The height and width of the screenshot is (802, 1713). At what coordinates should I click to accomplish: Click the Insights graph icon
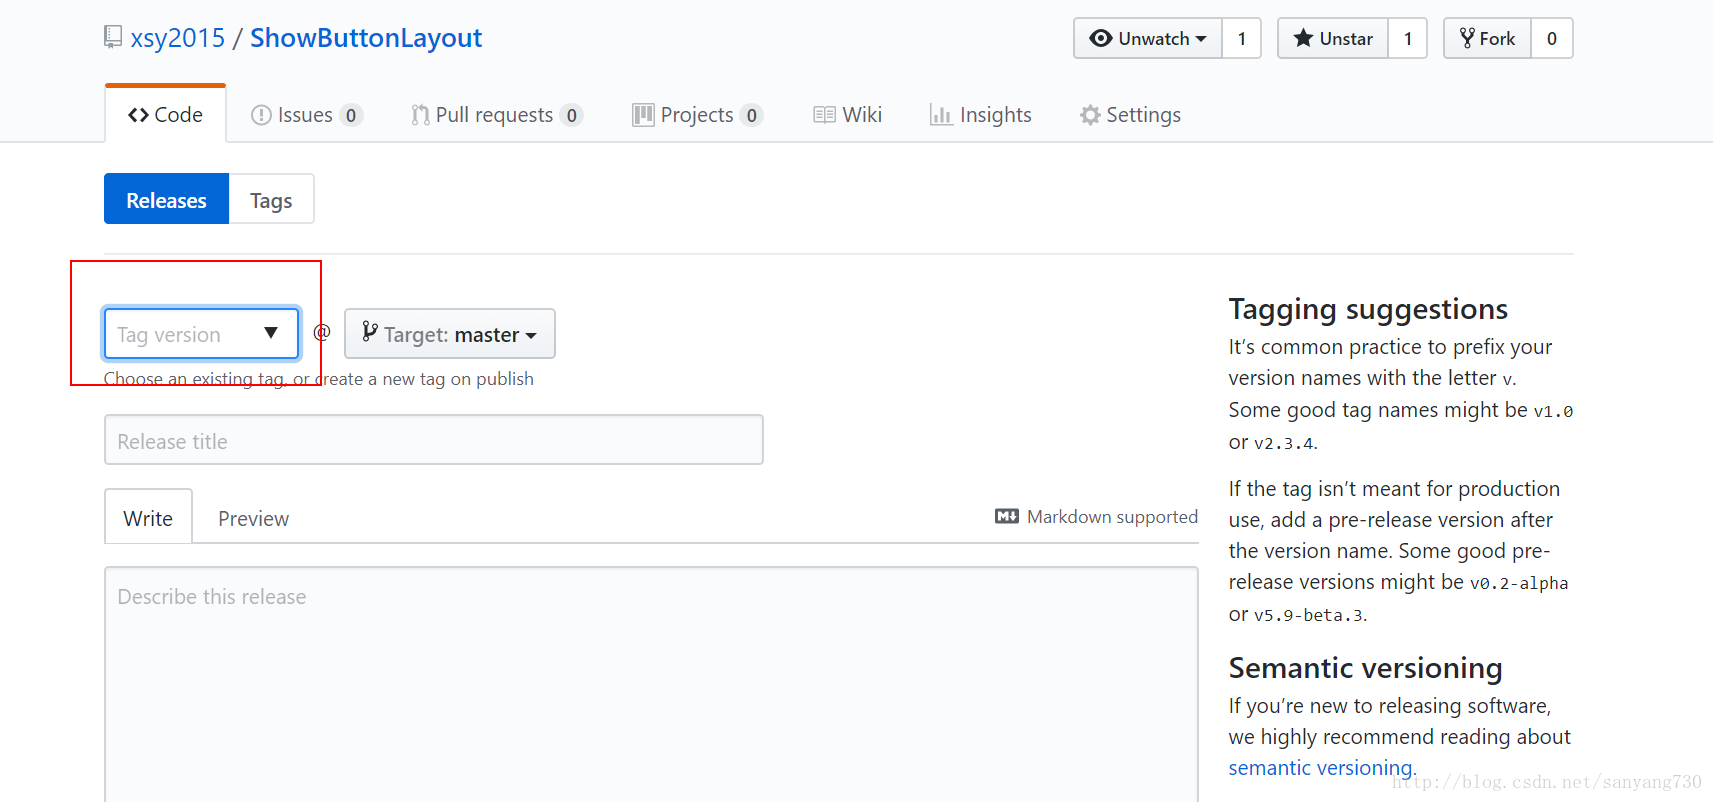940,115
